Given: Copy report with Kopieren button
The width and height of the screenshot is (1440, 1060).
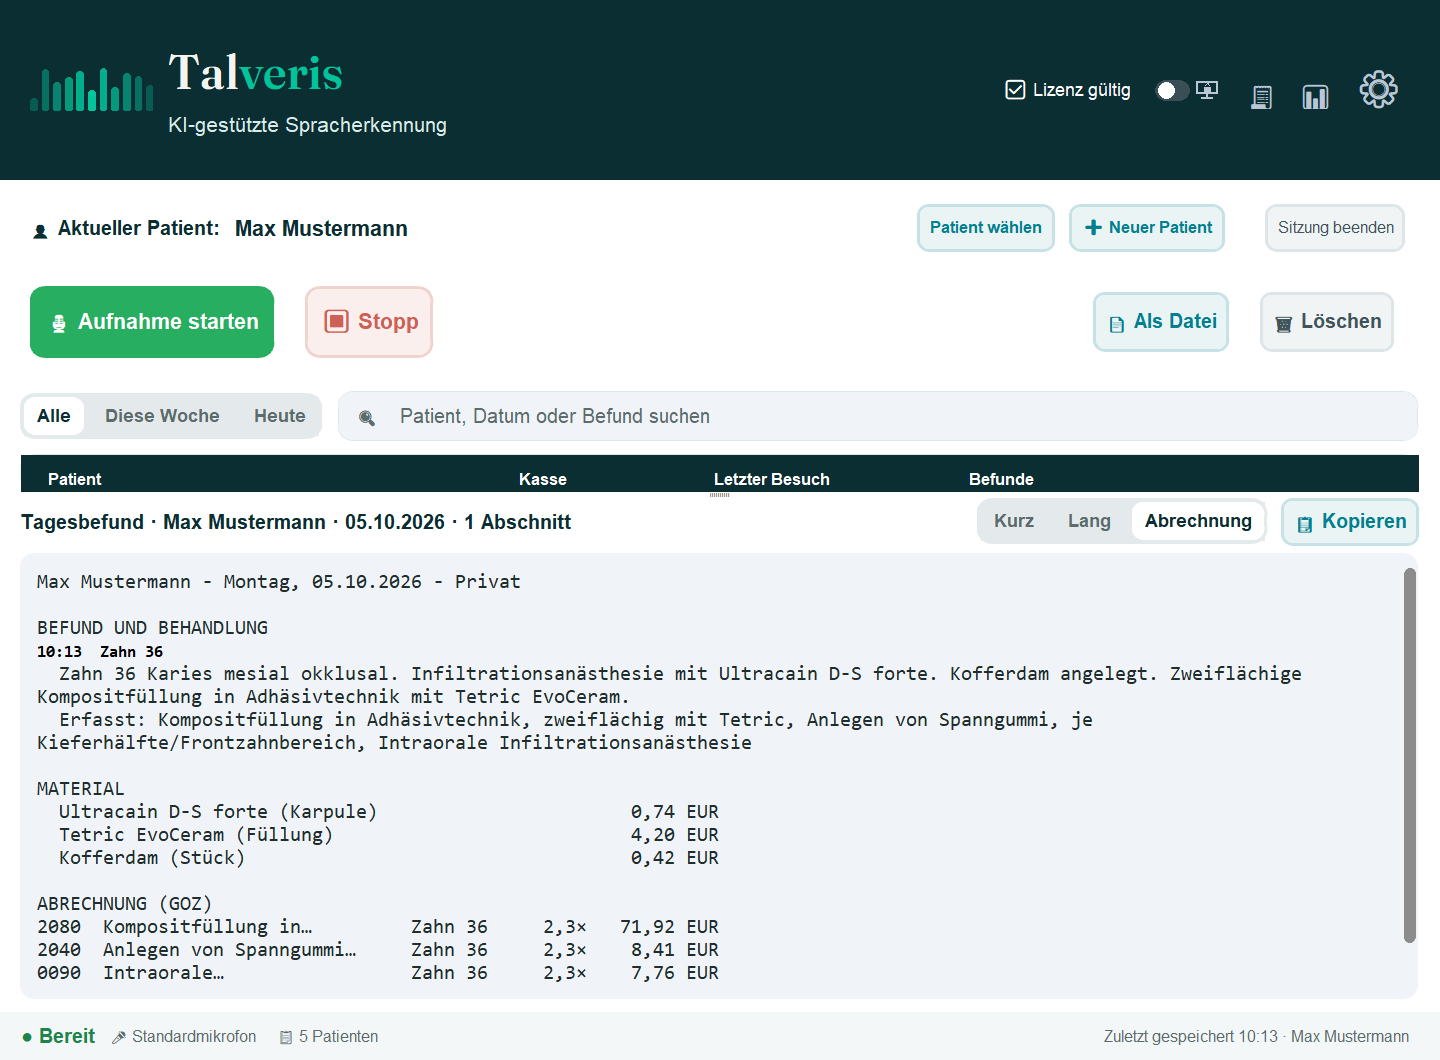Looking at the screenshot, I should coord(1350,522).
